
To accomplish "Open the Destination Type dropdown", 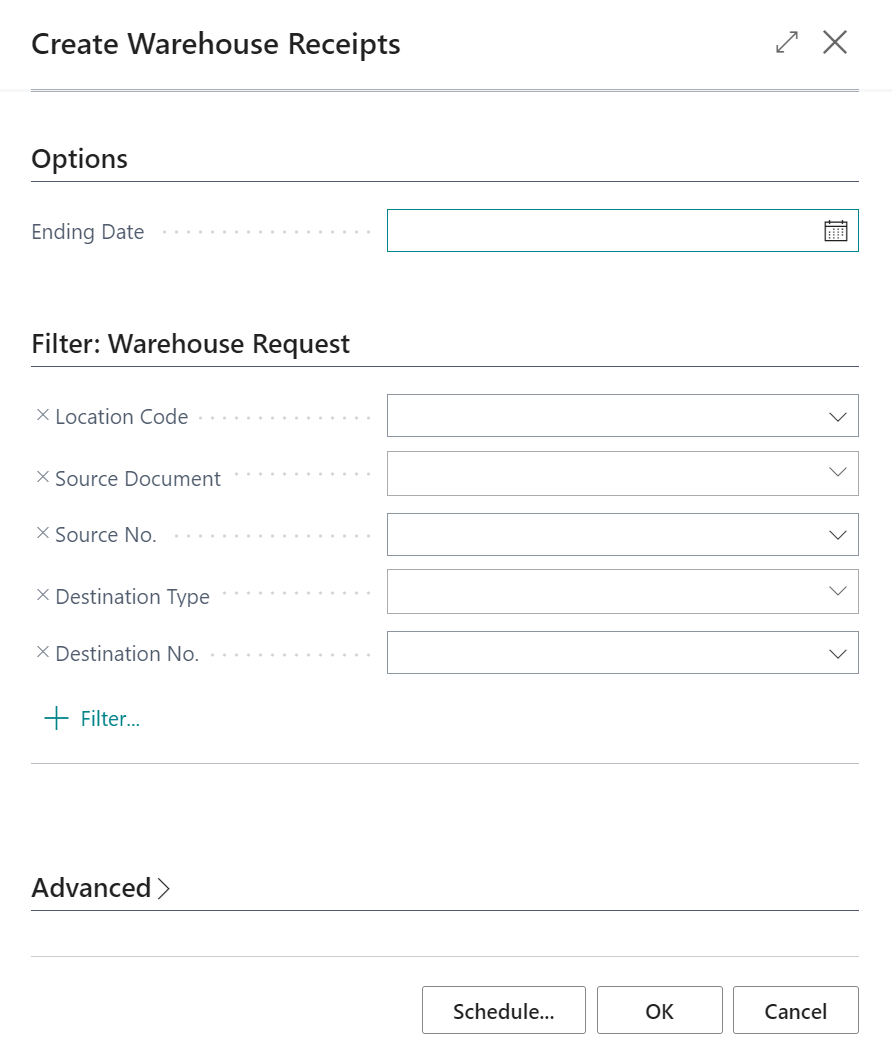I will click(x=837, y=591).
